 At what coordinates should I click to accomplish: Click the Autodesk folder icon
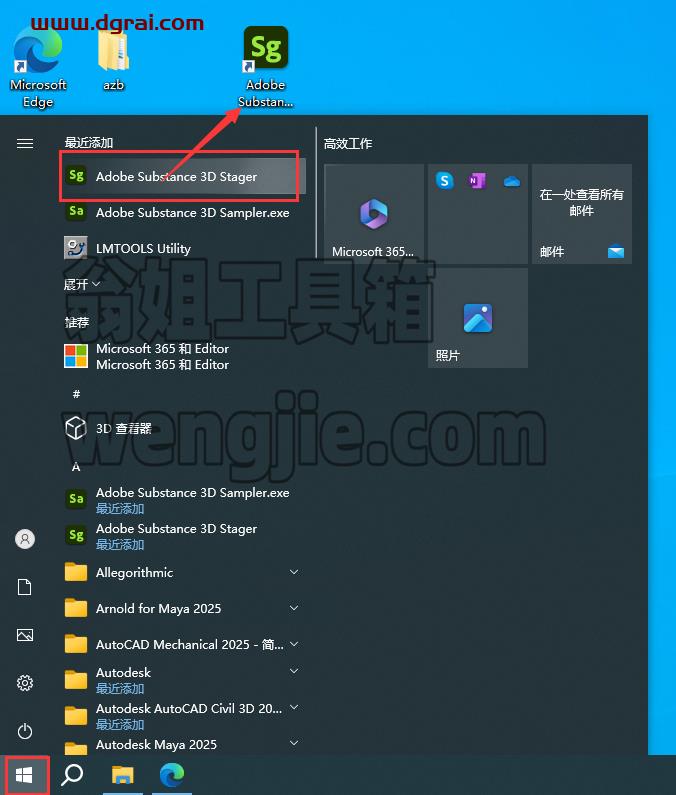[76, 680]
